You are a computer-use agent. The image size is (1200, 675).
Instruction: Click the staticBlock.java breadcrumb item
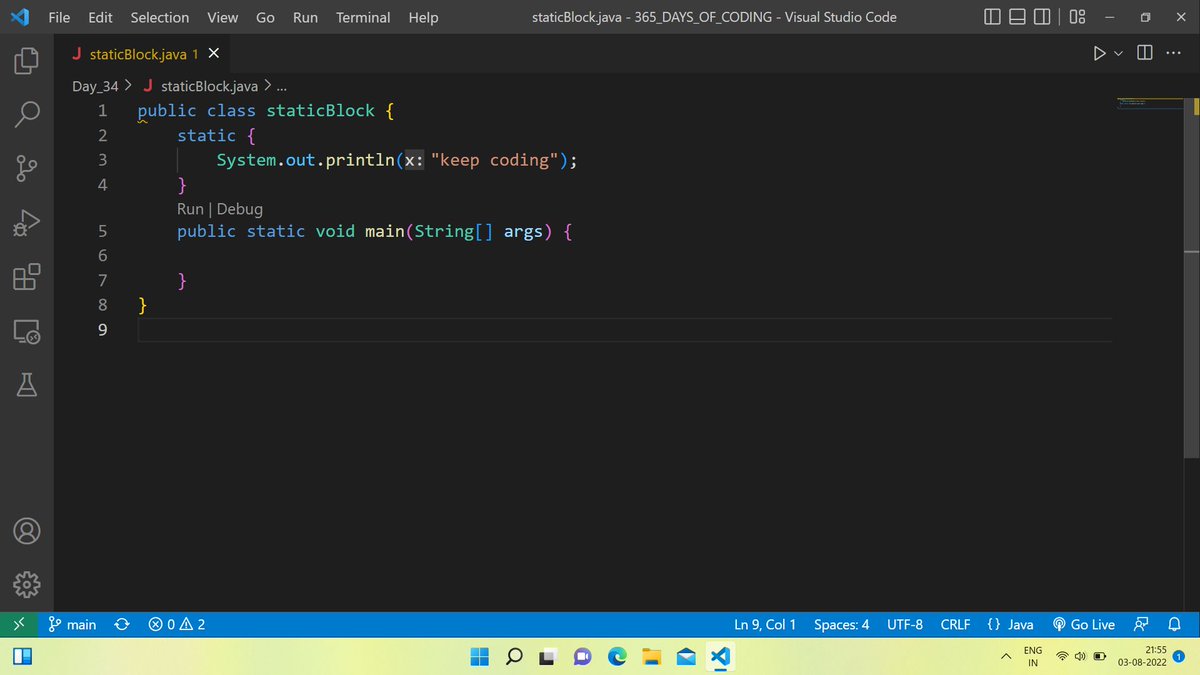coord(201,86)
